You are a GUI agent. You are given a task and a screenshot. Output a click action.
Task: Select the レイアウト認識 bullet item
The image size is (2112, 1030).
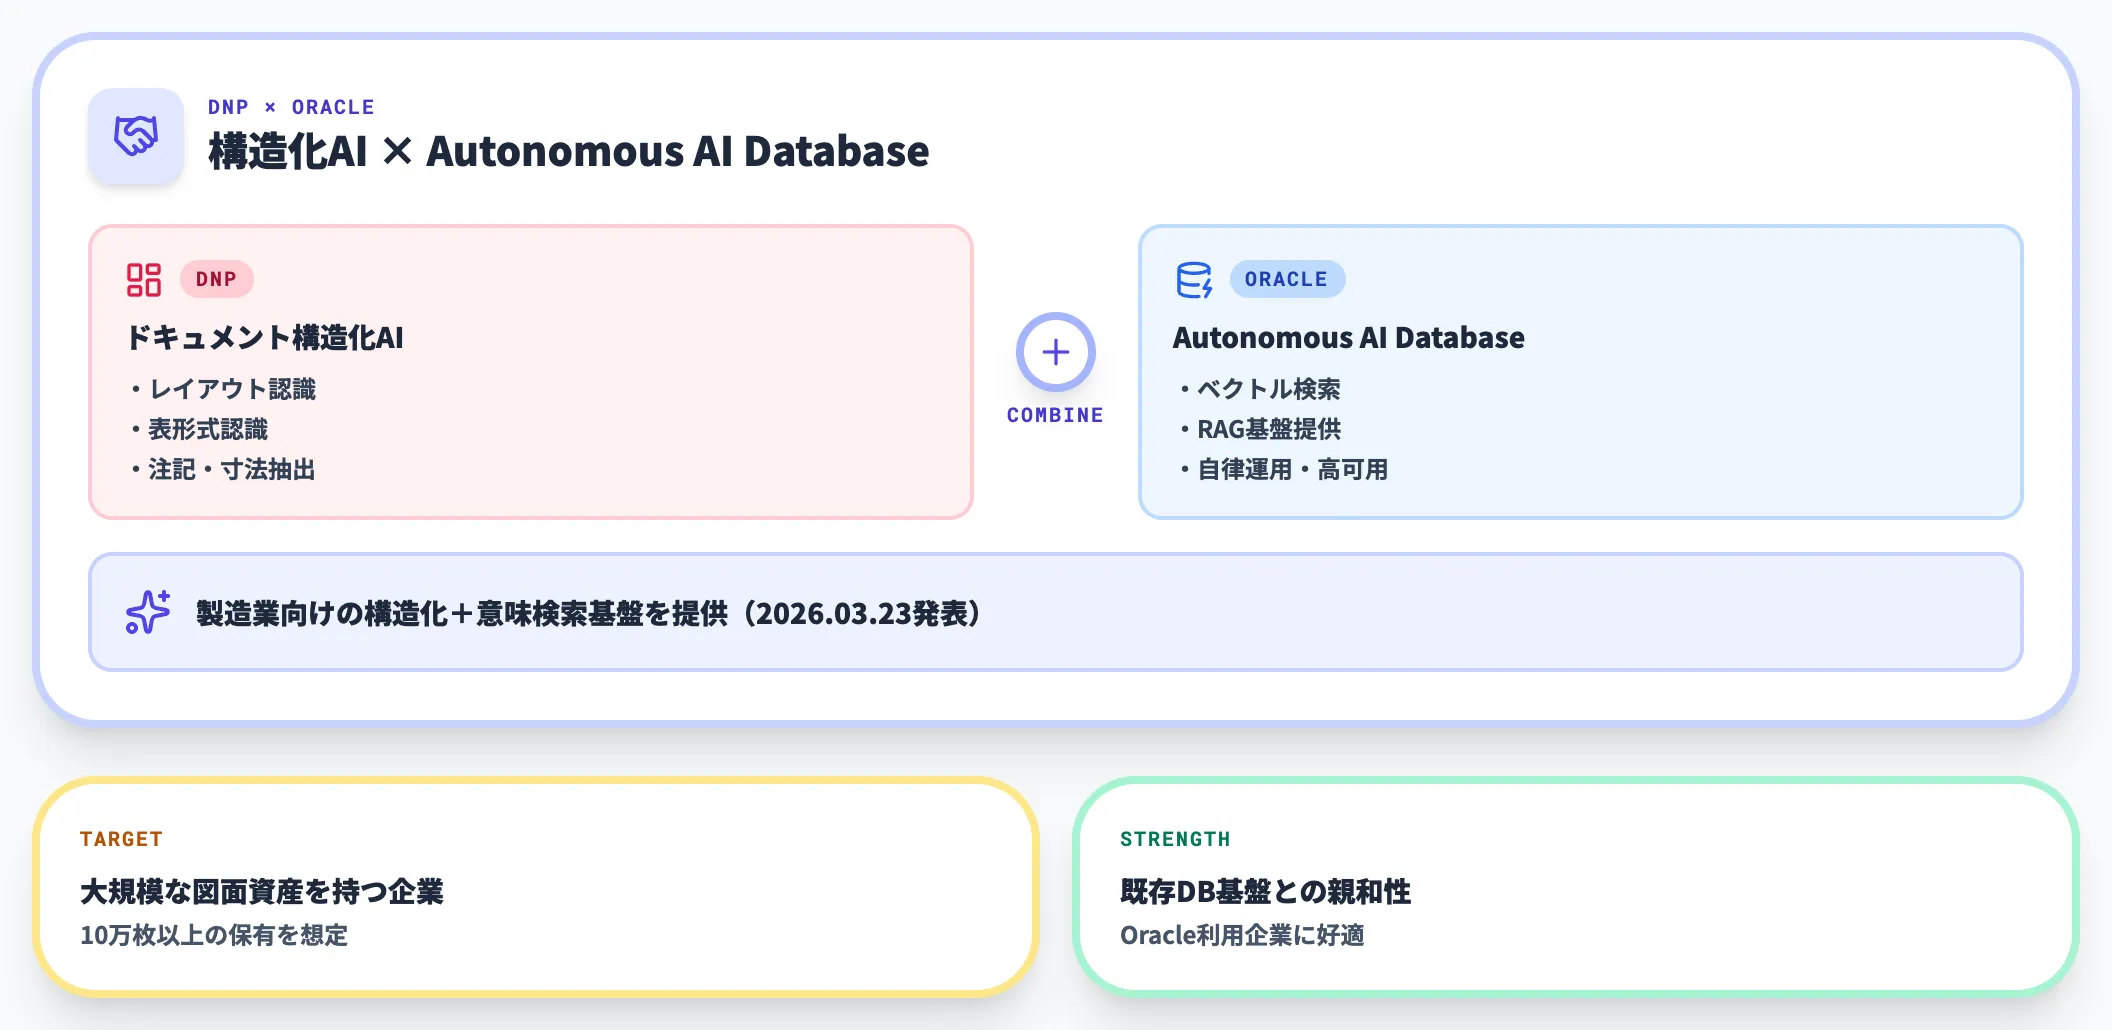coord(231,389)
